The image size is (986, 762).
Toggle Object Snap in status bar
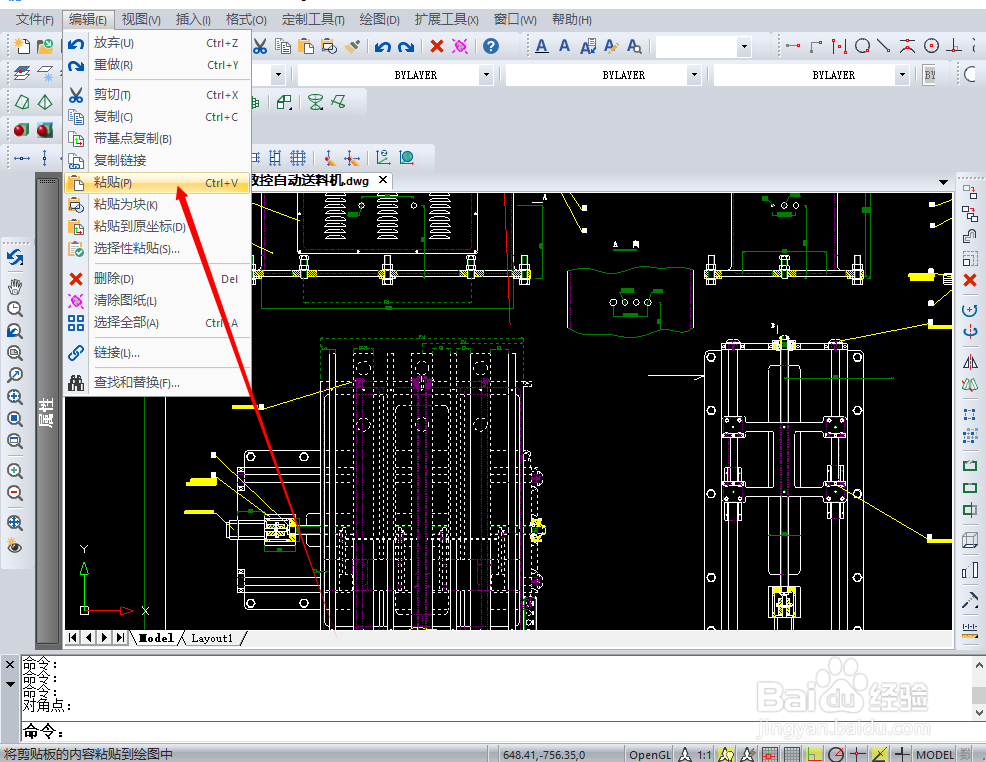[858, 754]
